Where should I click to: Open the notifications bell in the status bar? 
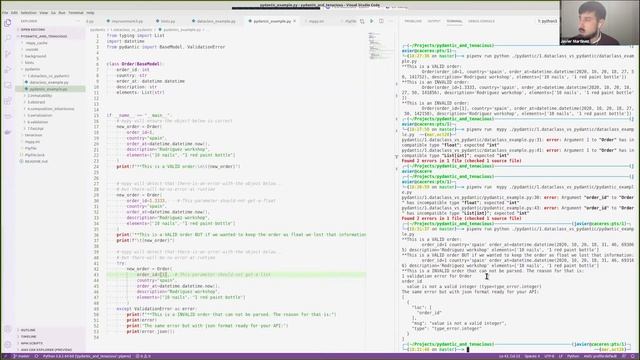[633, 356]
